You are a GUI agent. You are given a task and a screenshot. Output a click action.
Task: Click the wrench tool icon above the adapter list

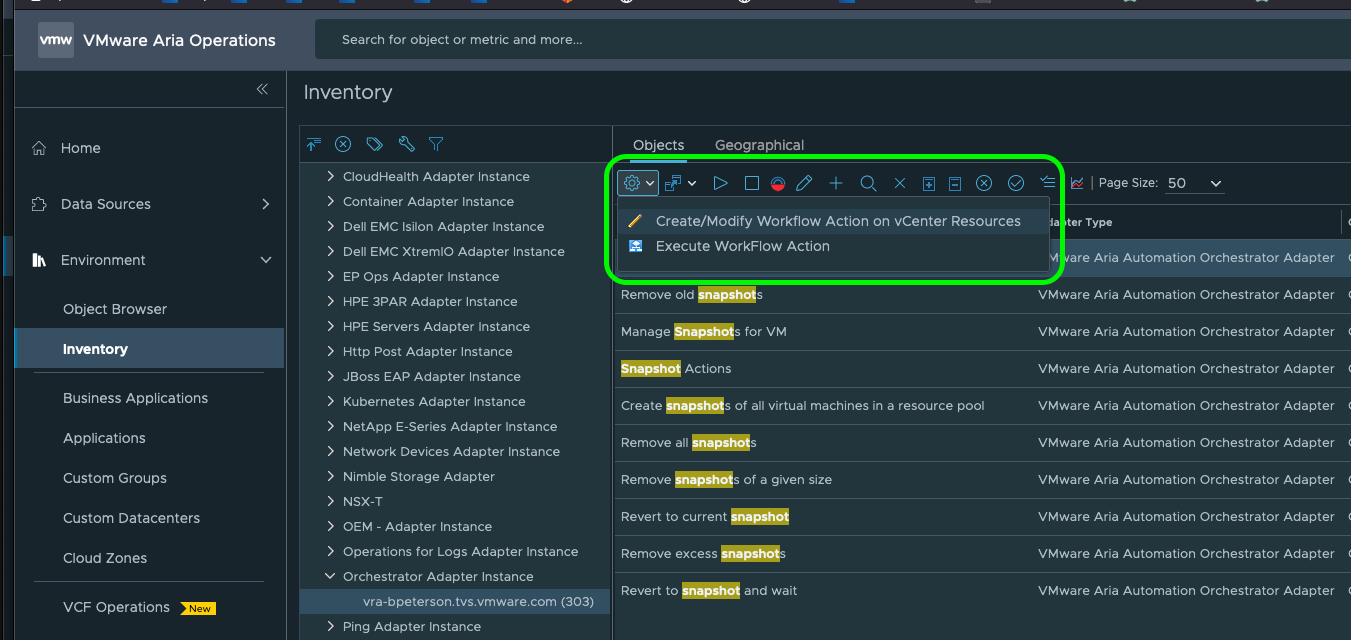(405, 144)
